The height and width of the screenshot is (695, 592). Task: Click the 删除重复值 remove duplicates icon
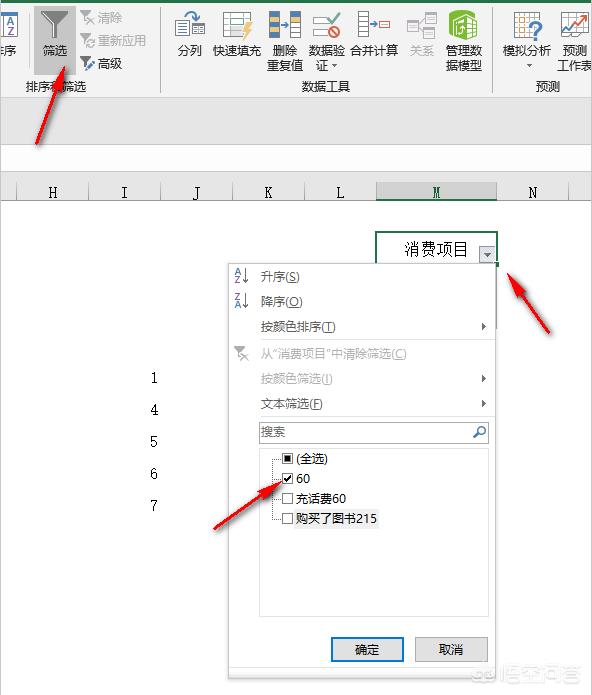pos(284,24)
